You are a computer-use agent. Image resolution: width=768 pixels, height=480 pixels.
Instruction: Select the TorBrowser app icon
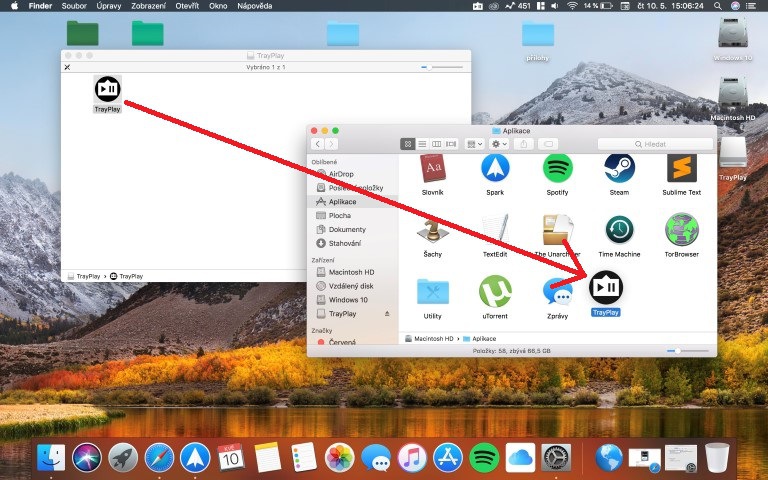tap(681, 229)
